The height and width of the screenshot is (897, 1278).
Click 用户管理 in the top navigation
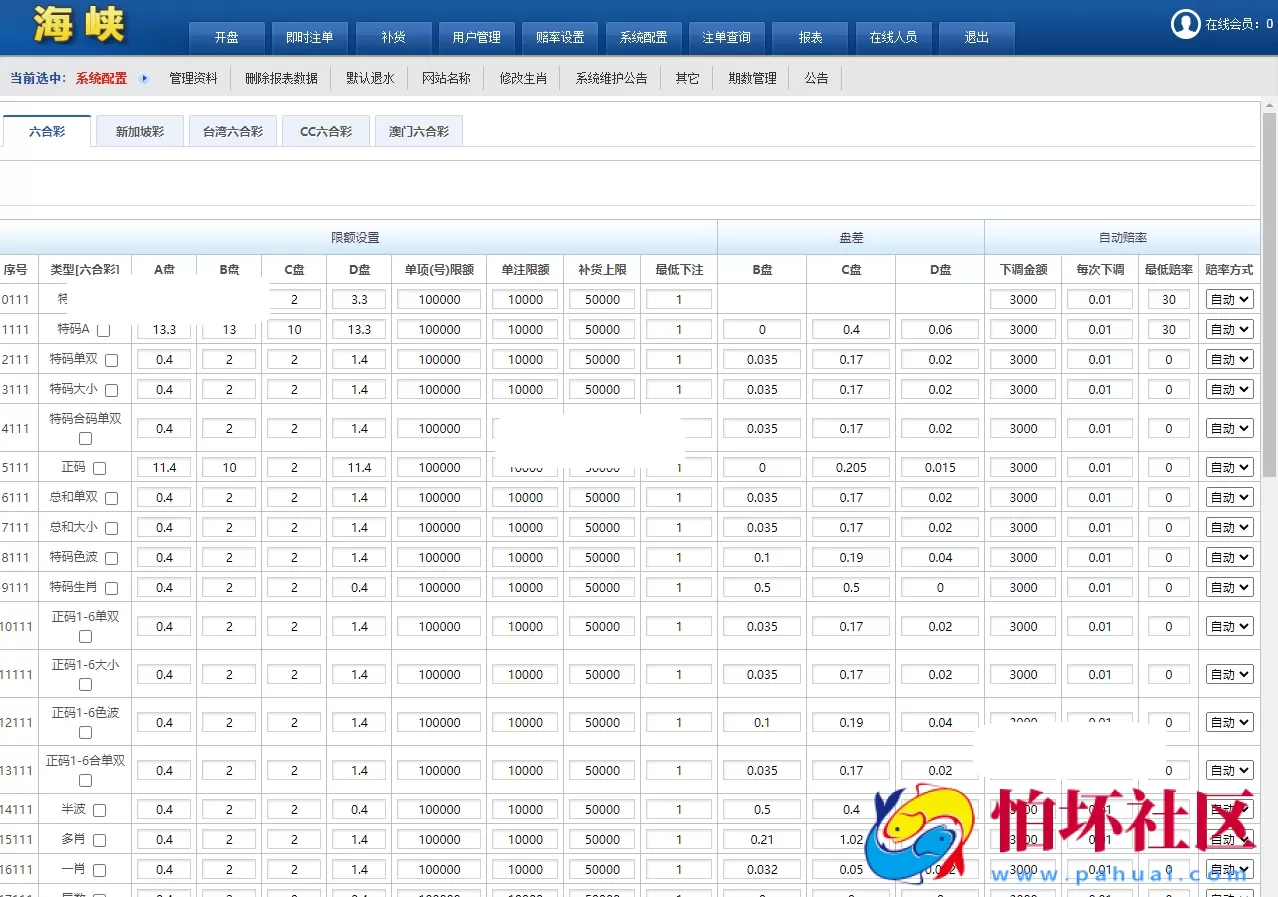(477, 37)
